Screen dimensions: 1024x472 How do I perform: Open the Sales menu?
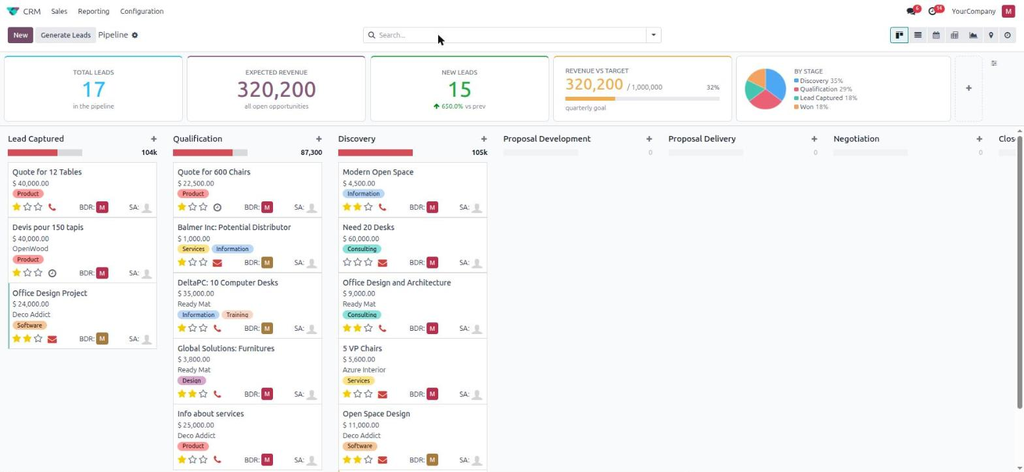pos(59,11)
